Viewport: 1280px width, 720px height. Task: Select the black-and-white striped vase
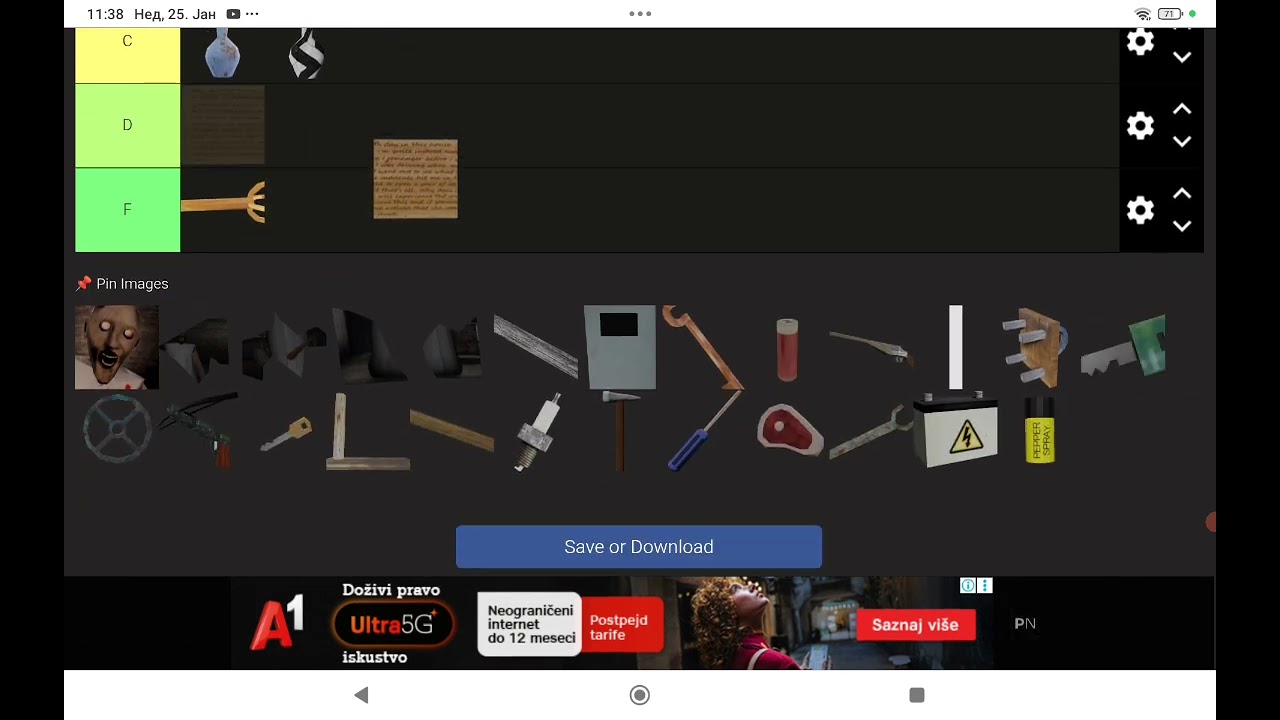coord(306,53)
